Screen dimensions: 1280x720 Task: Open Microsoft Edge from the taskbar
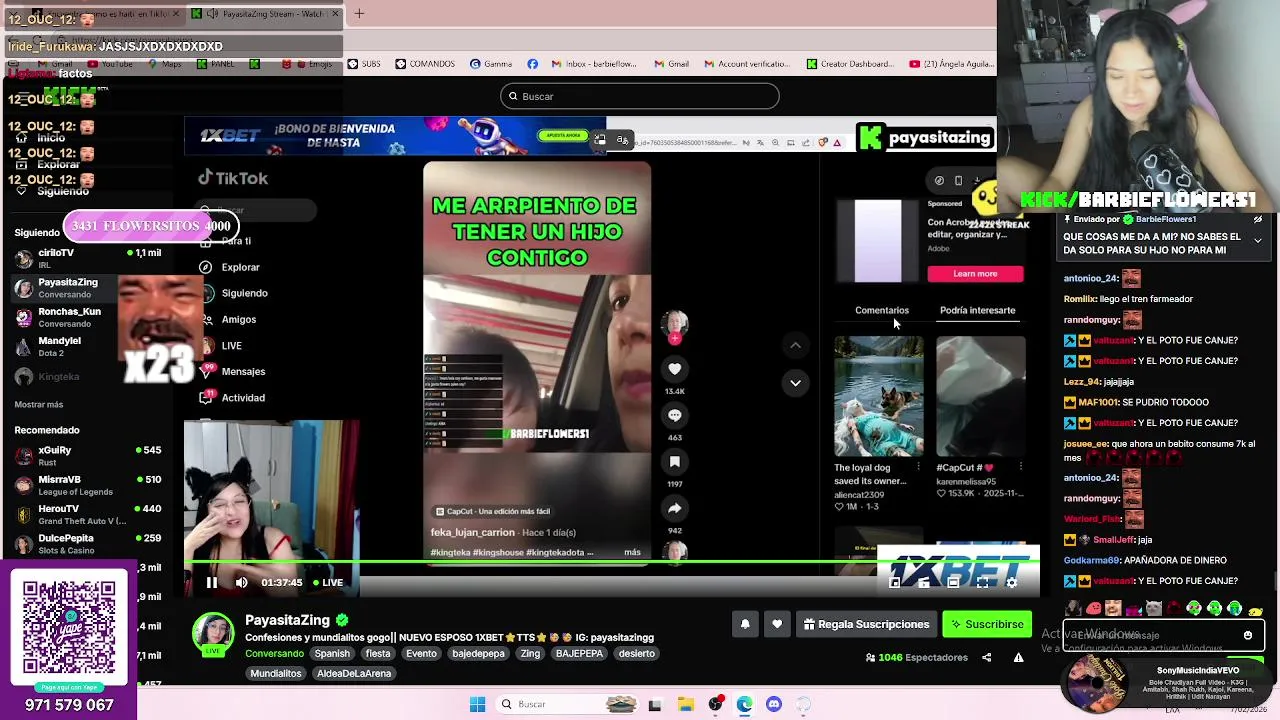[745, 704]
